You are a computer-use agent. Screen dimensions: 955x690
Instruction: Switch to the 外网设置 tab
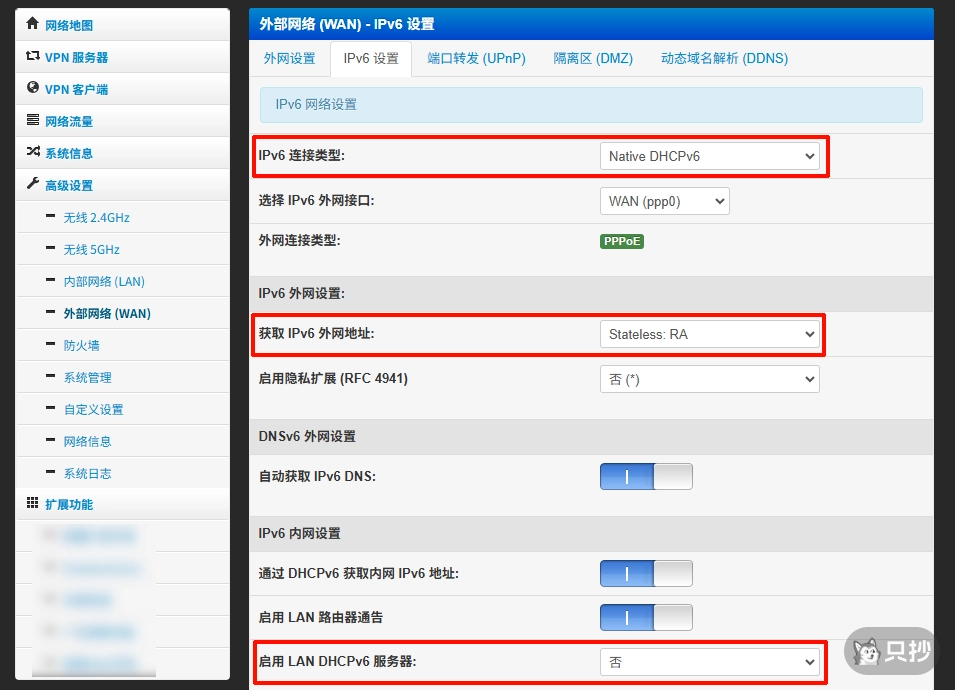289,58
